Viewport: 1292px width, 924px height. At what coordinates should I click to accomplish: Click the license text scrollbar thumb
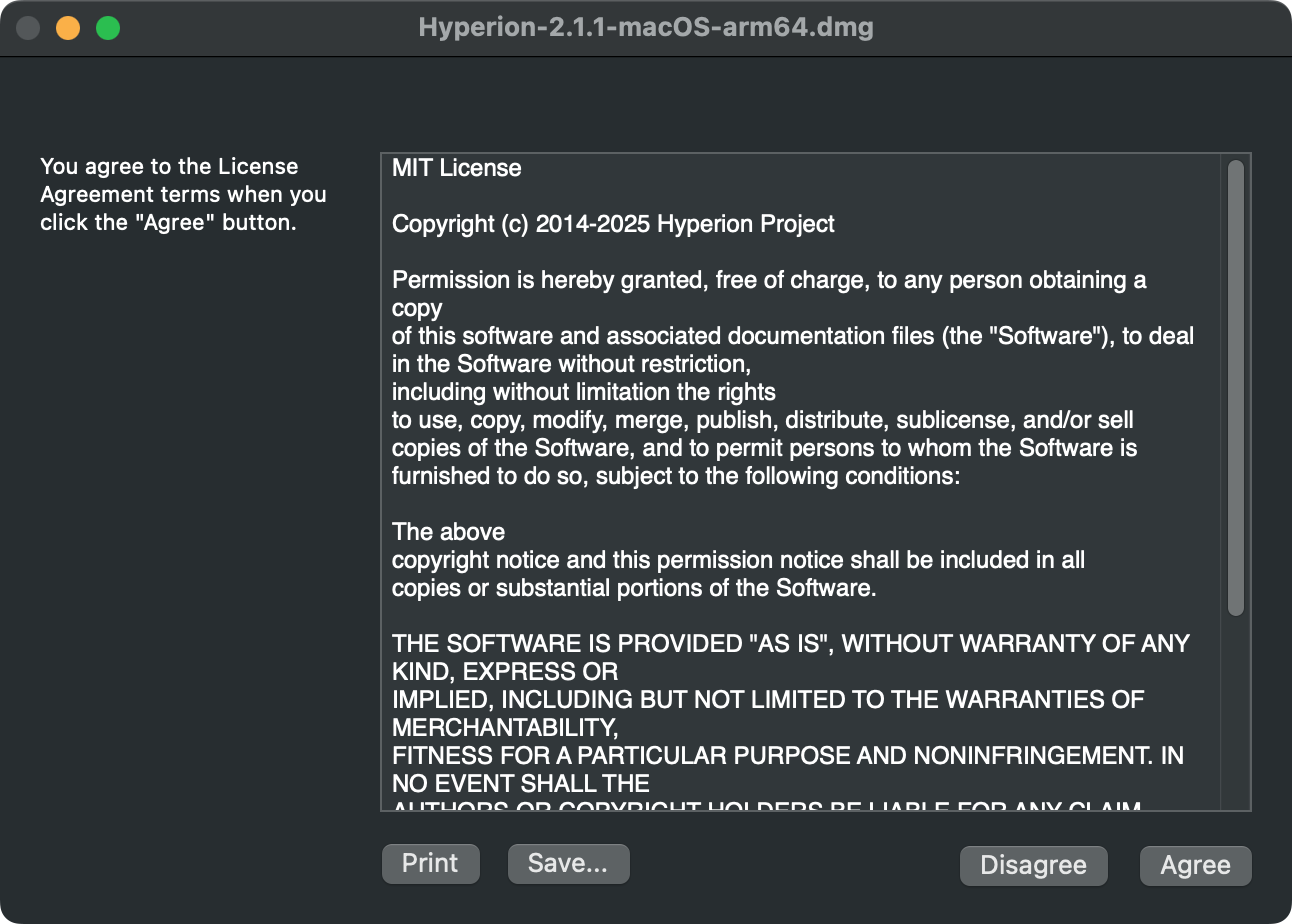tap(1236, 387)
